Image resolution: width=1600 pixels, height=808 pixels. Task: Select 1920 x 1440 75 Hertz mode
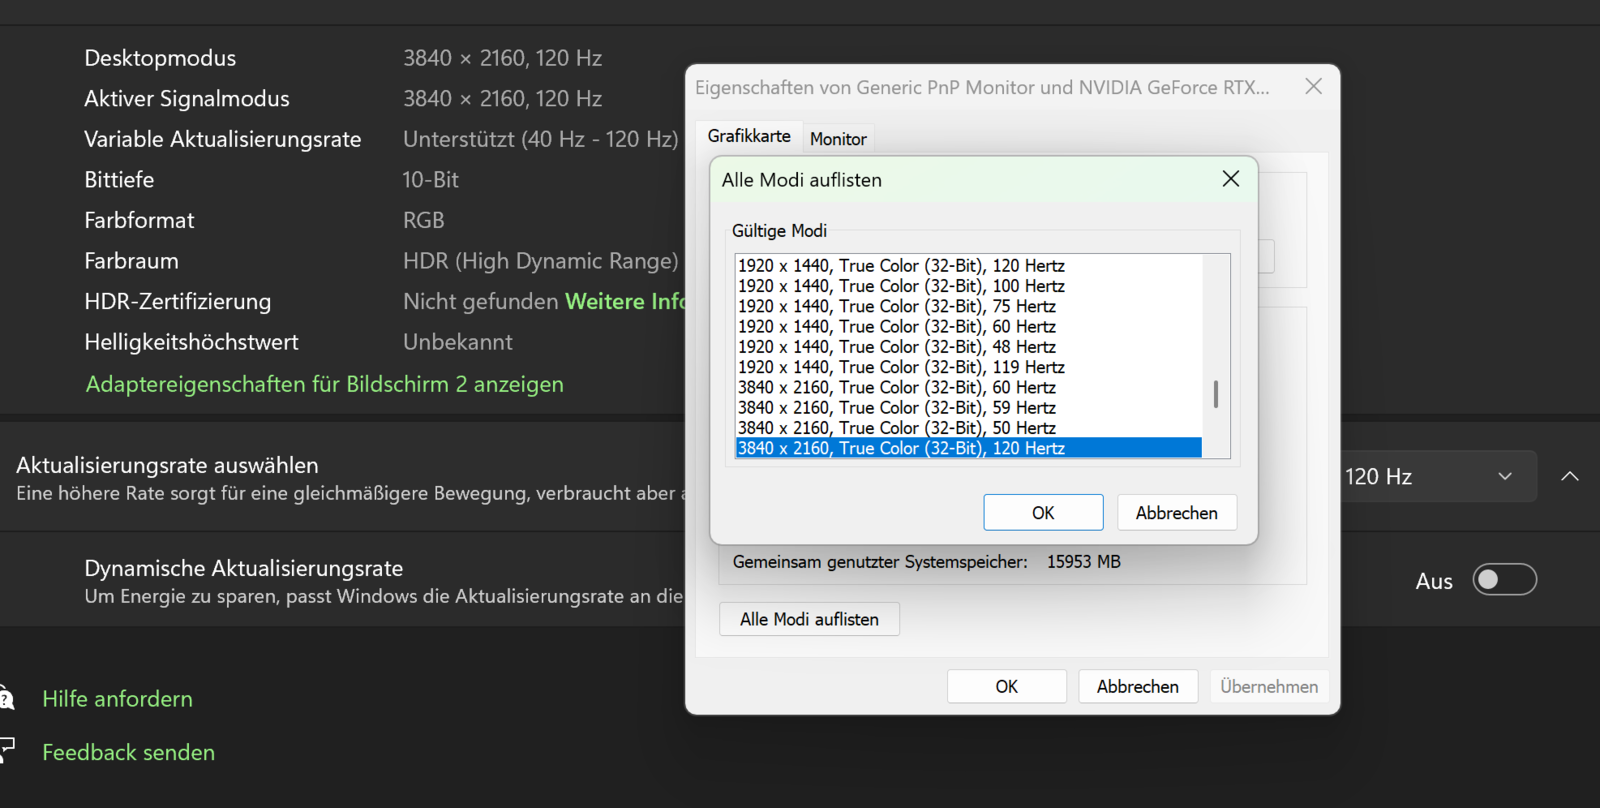[x=968, y=306]
